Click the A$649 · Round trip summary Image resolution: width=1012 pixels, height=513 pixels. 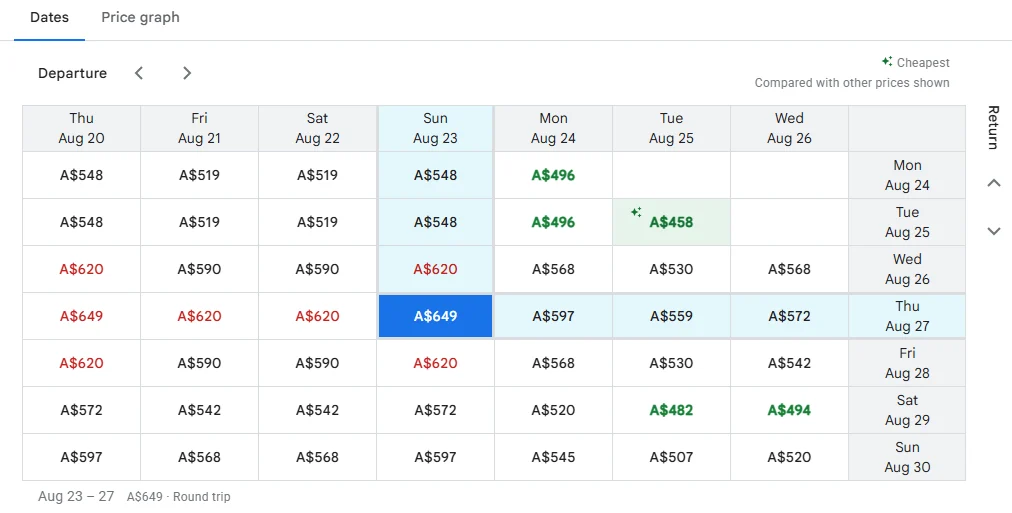point(179,497)
